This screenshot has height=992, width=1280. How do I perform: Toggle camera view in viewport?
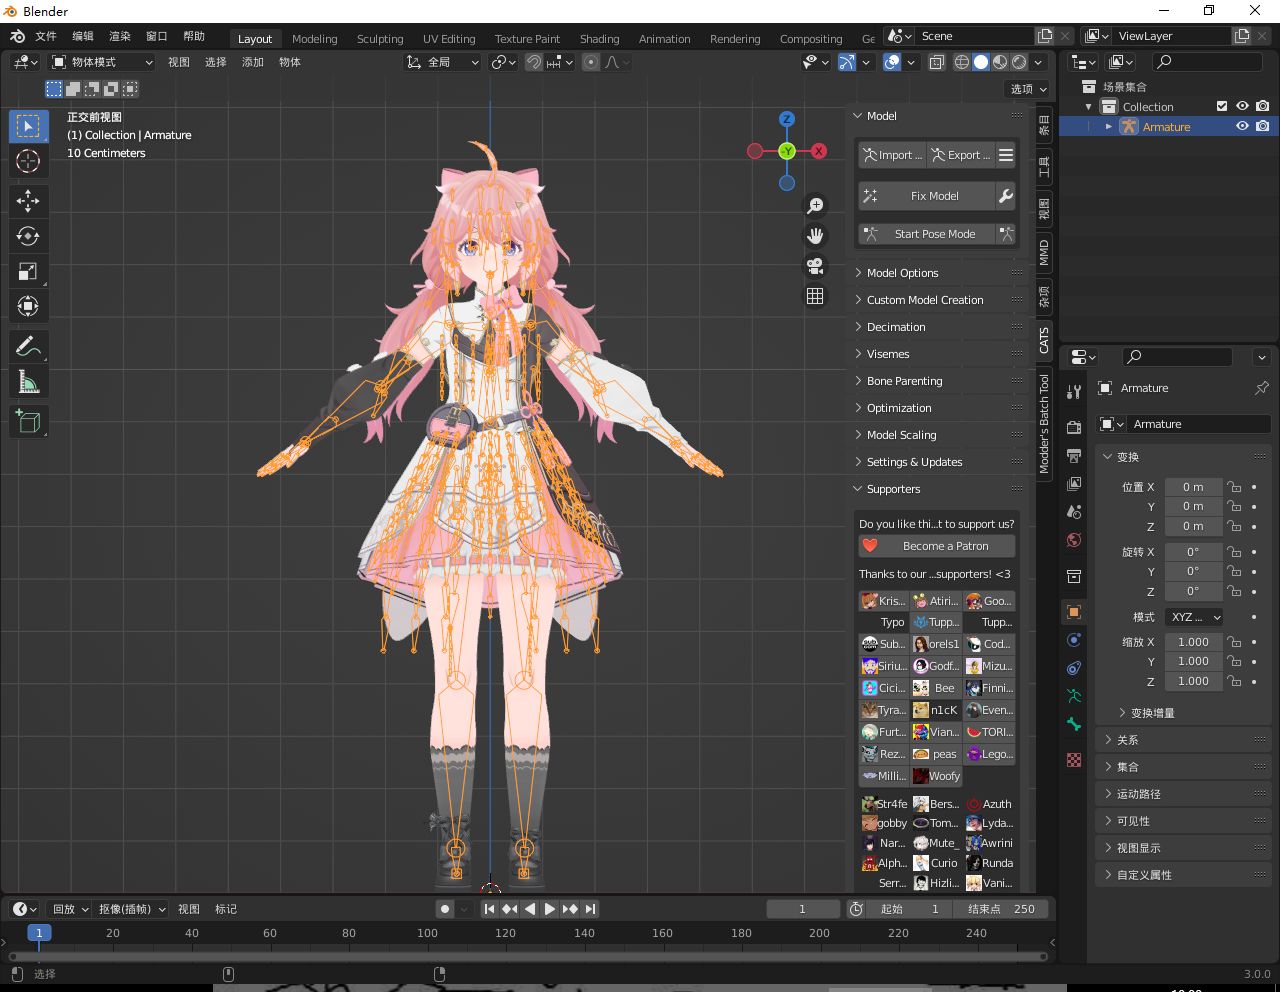coord(815,266)
